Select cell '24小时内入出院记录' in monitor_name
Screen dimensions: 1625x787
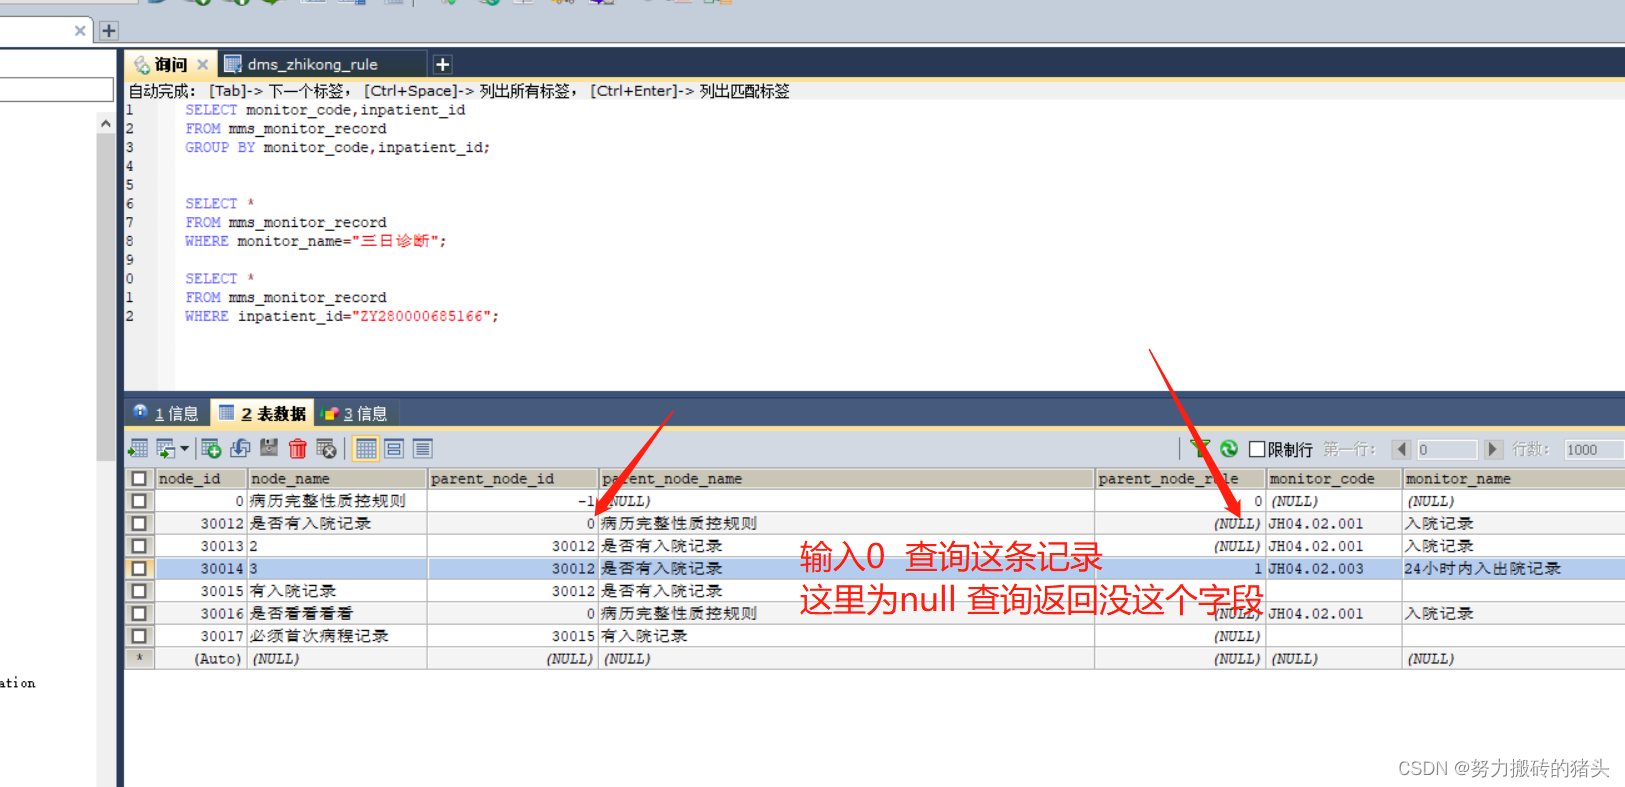tap(1513, 568)
